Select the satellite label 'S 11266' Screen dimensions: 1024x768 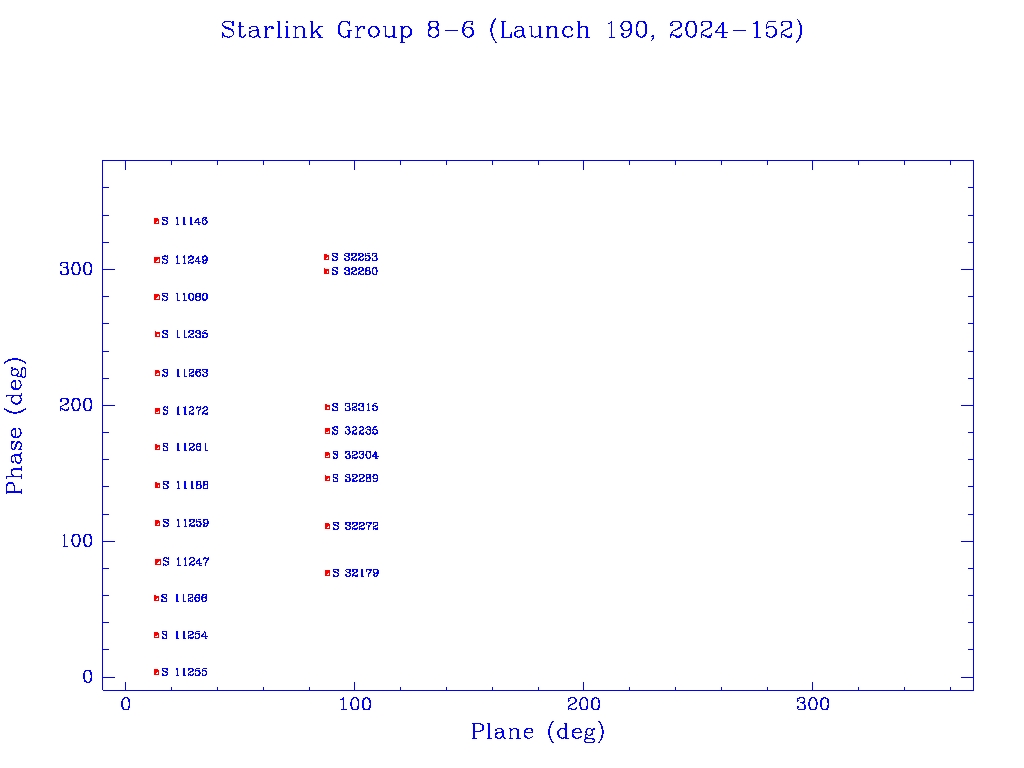(x=184, y=598)
